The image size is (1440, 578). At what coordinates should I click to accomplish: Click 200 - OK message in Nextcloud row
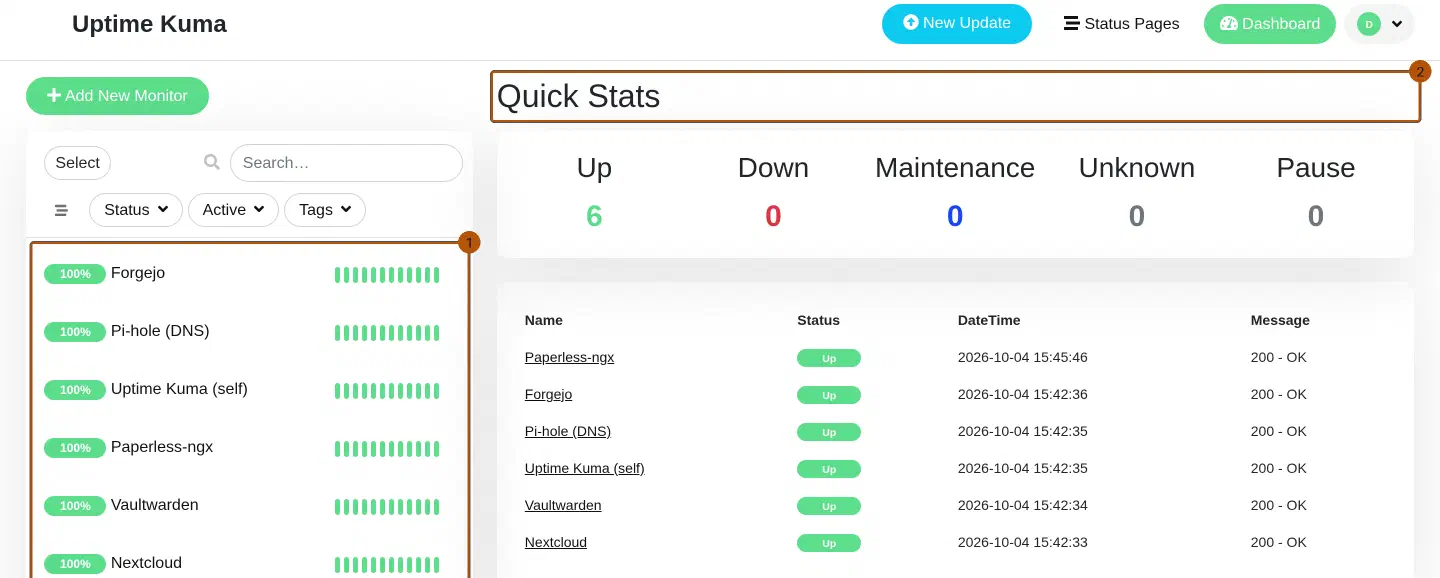pyautogui.click(x=1279, y=542)
